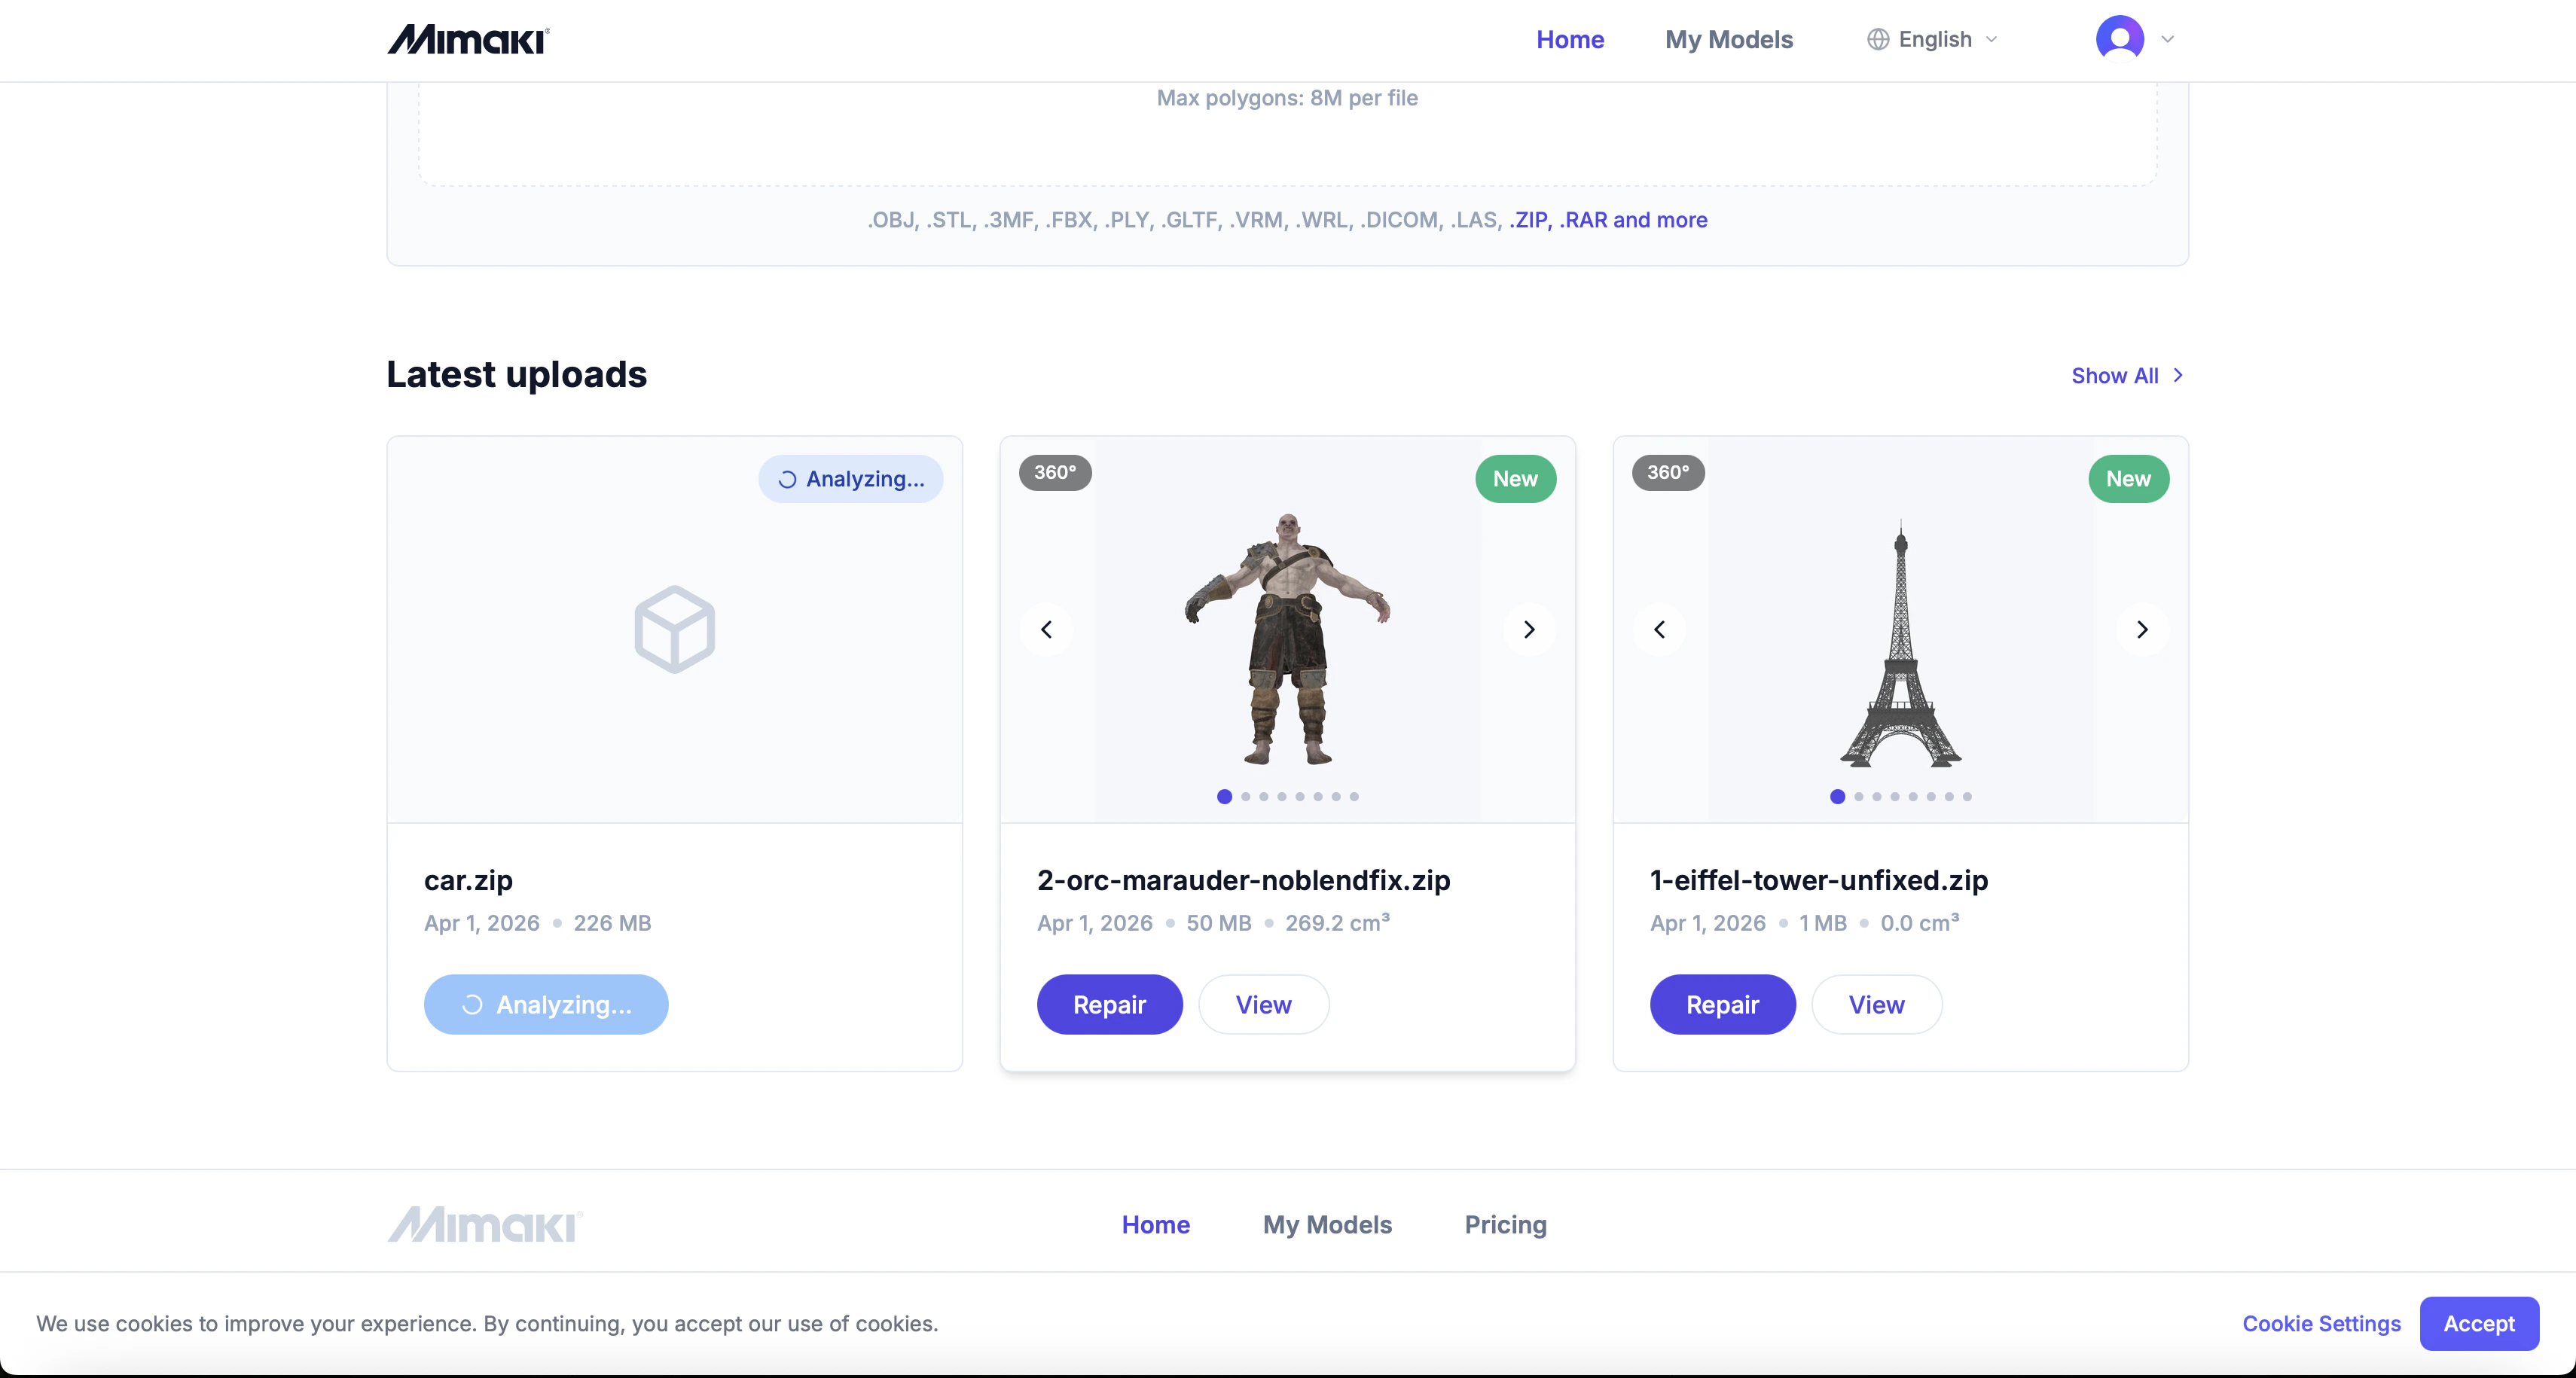The image size is (2576, 1378).
Task: Click the New badge on the Eiffel Tower card
Action: click(x=2128, y=479)
